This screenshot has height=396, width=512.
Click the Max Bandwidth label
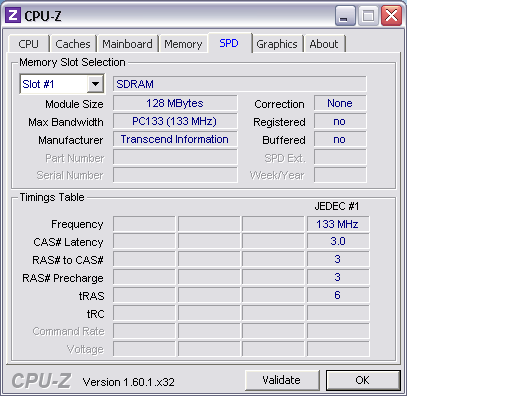(66, 122)
